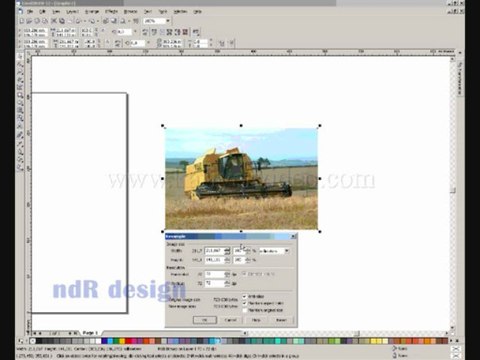Click the Width value spinner arrows
The height and width of the screenshot is (360, 480).
(227, 251)
